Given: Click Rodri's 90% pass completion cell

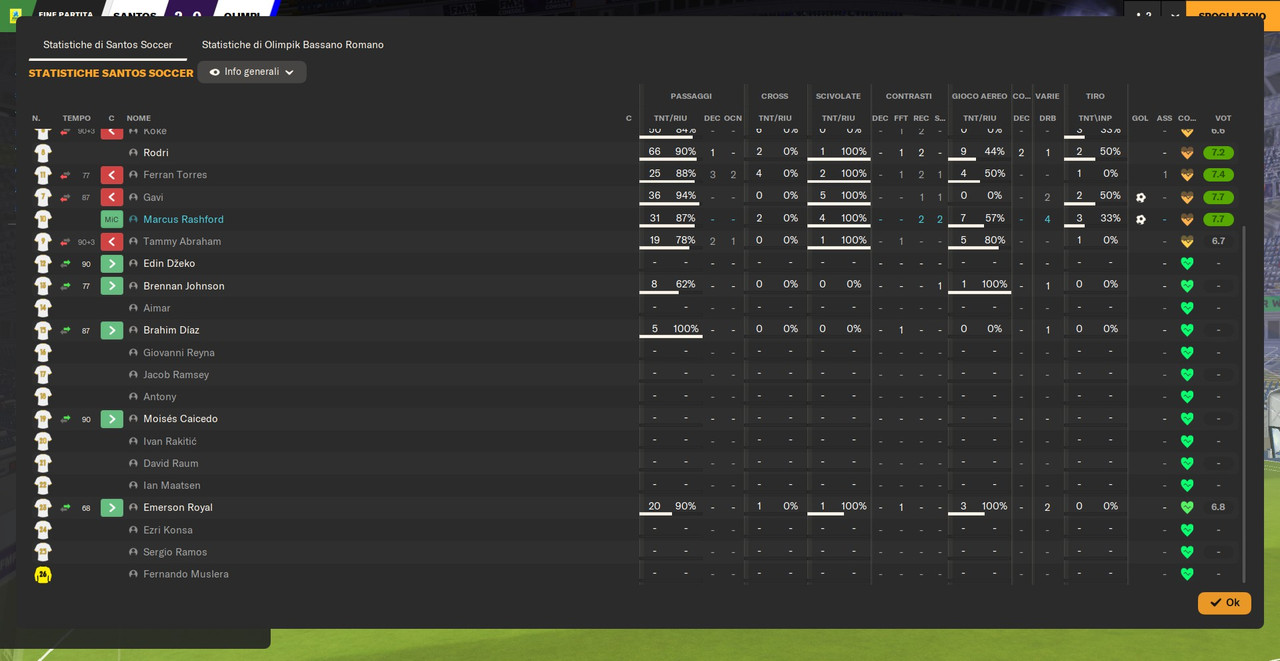Looking at the screenshot, I should [x=685, y=152].
